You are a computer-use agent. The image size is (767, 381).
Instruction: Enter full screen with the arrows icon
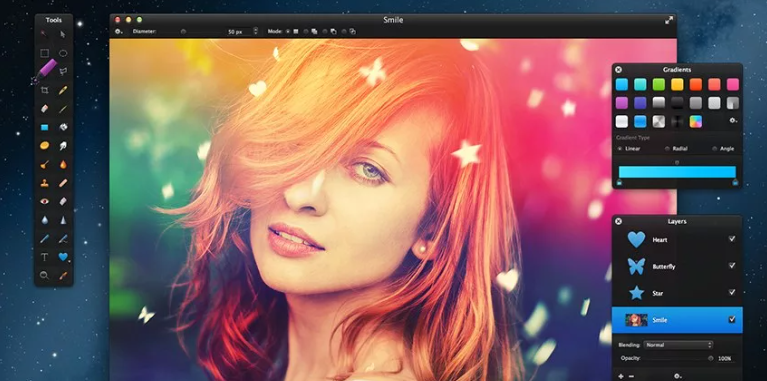[x=669, y=20]
